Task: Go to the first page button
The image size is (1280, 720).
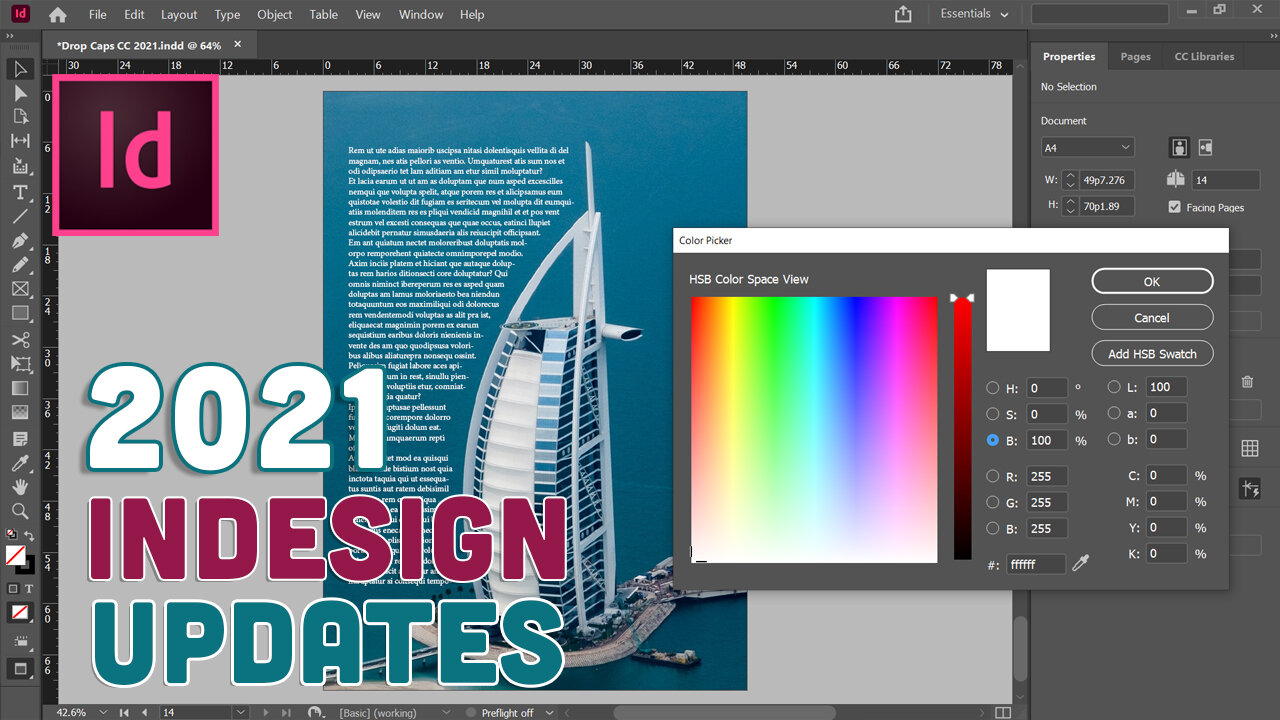Action: 125,713
